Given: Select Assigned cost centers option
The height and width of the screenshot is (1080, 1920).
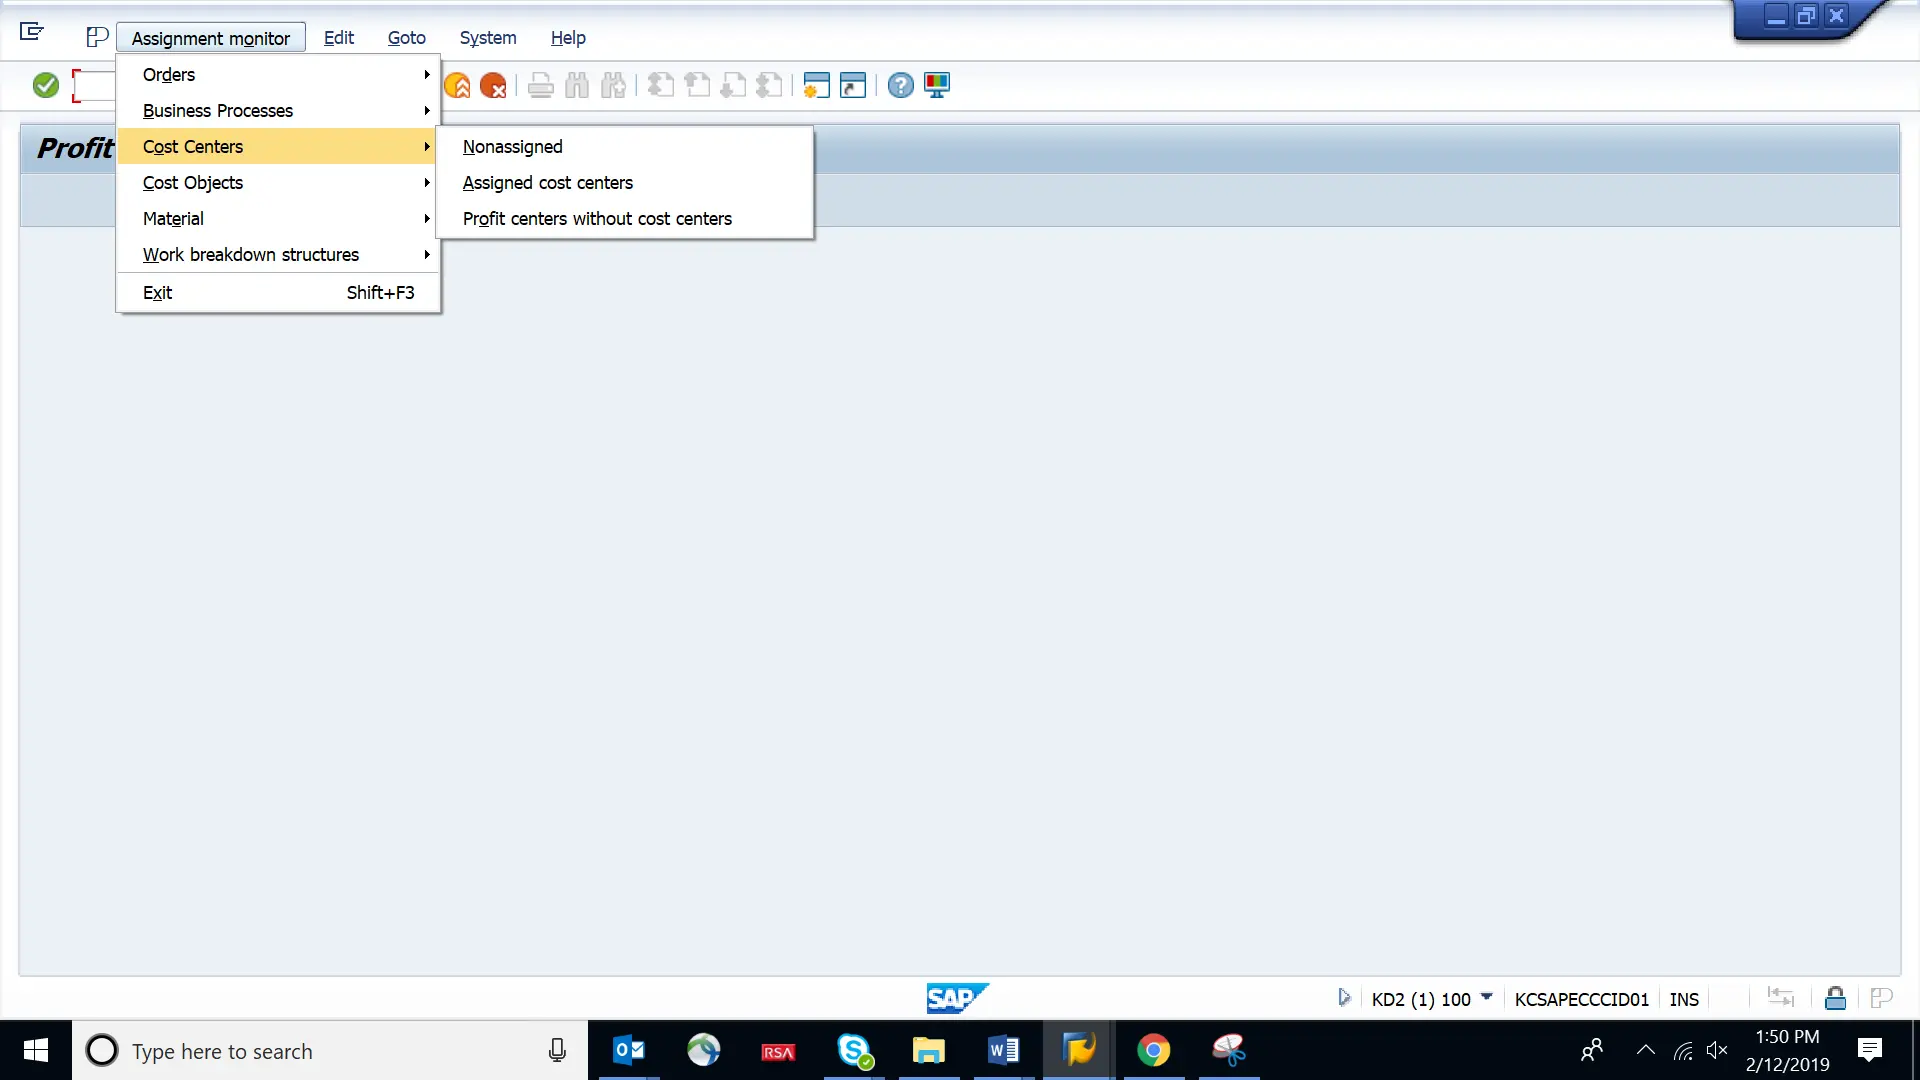Looking at the screenshot, I should click(547, 182).
